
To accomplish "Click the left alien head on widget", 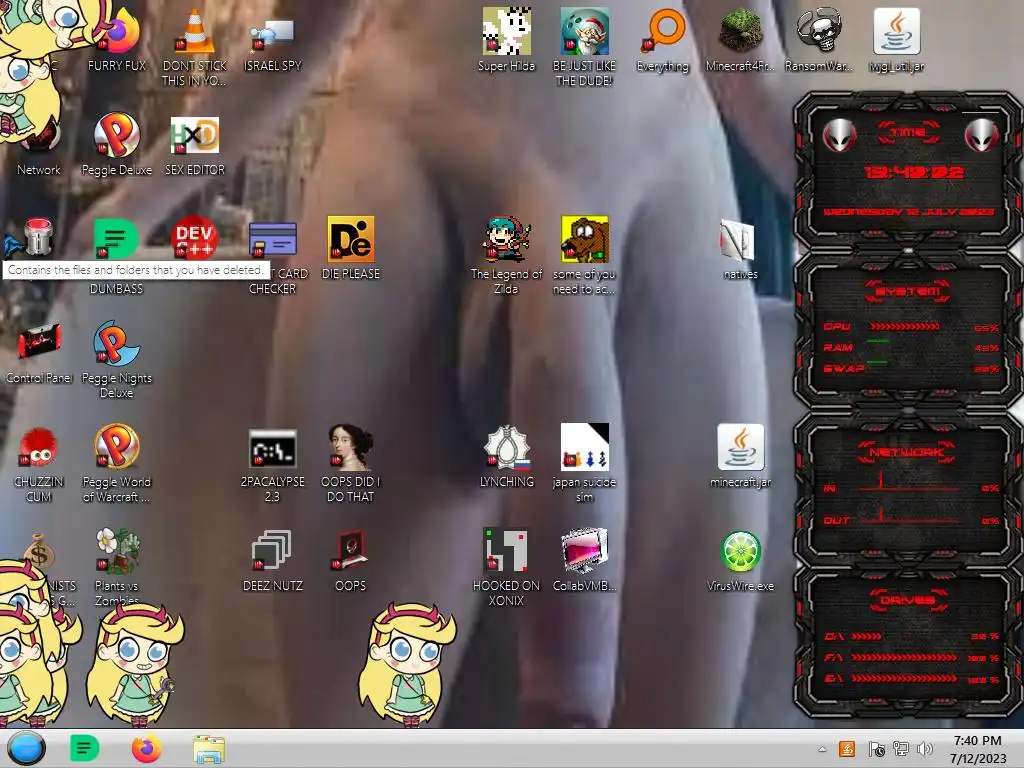I will 839,135.
